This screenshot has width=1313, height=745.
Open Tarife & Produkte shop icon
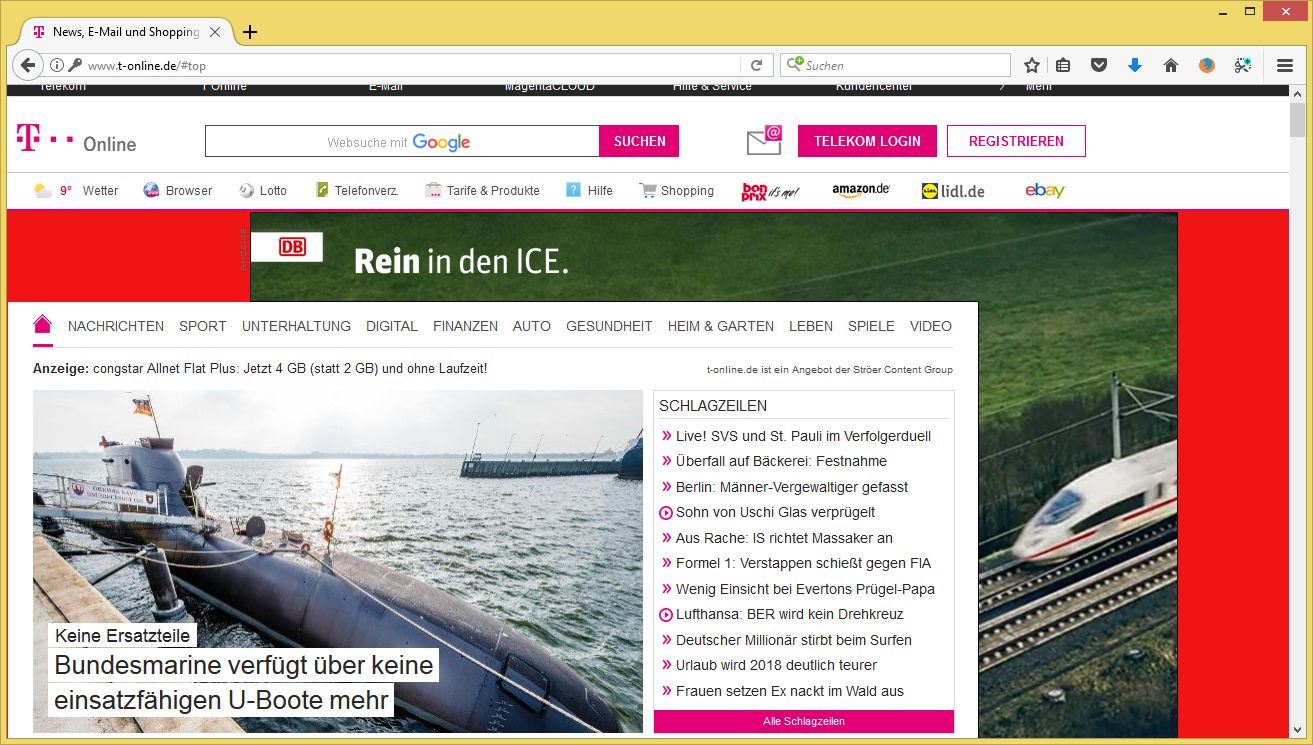pyautogui.click(x=433, y=190)
